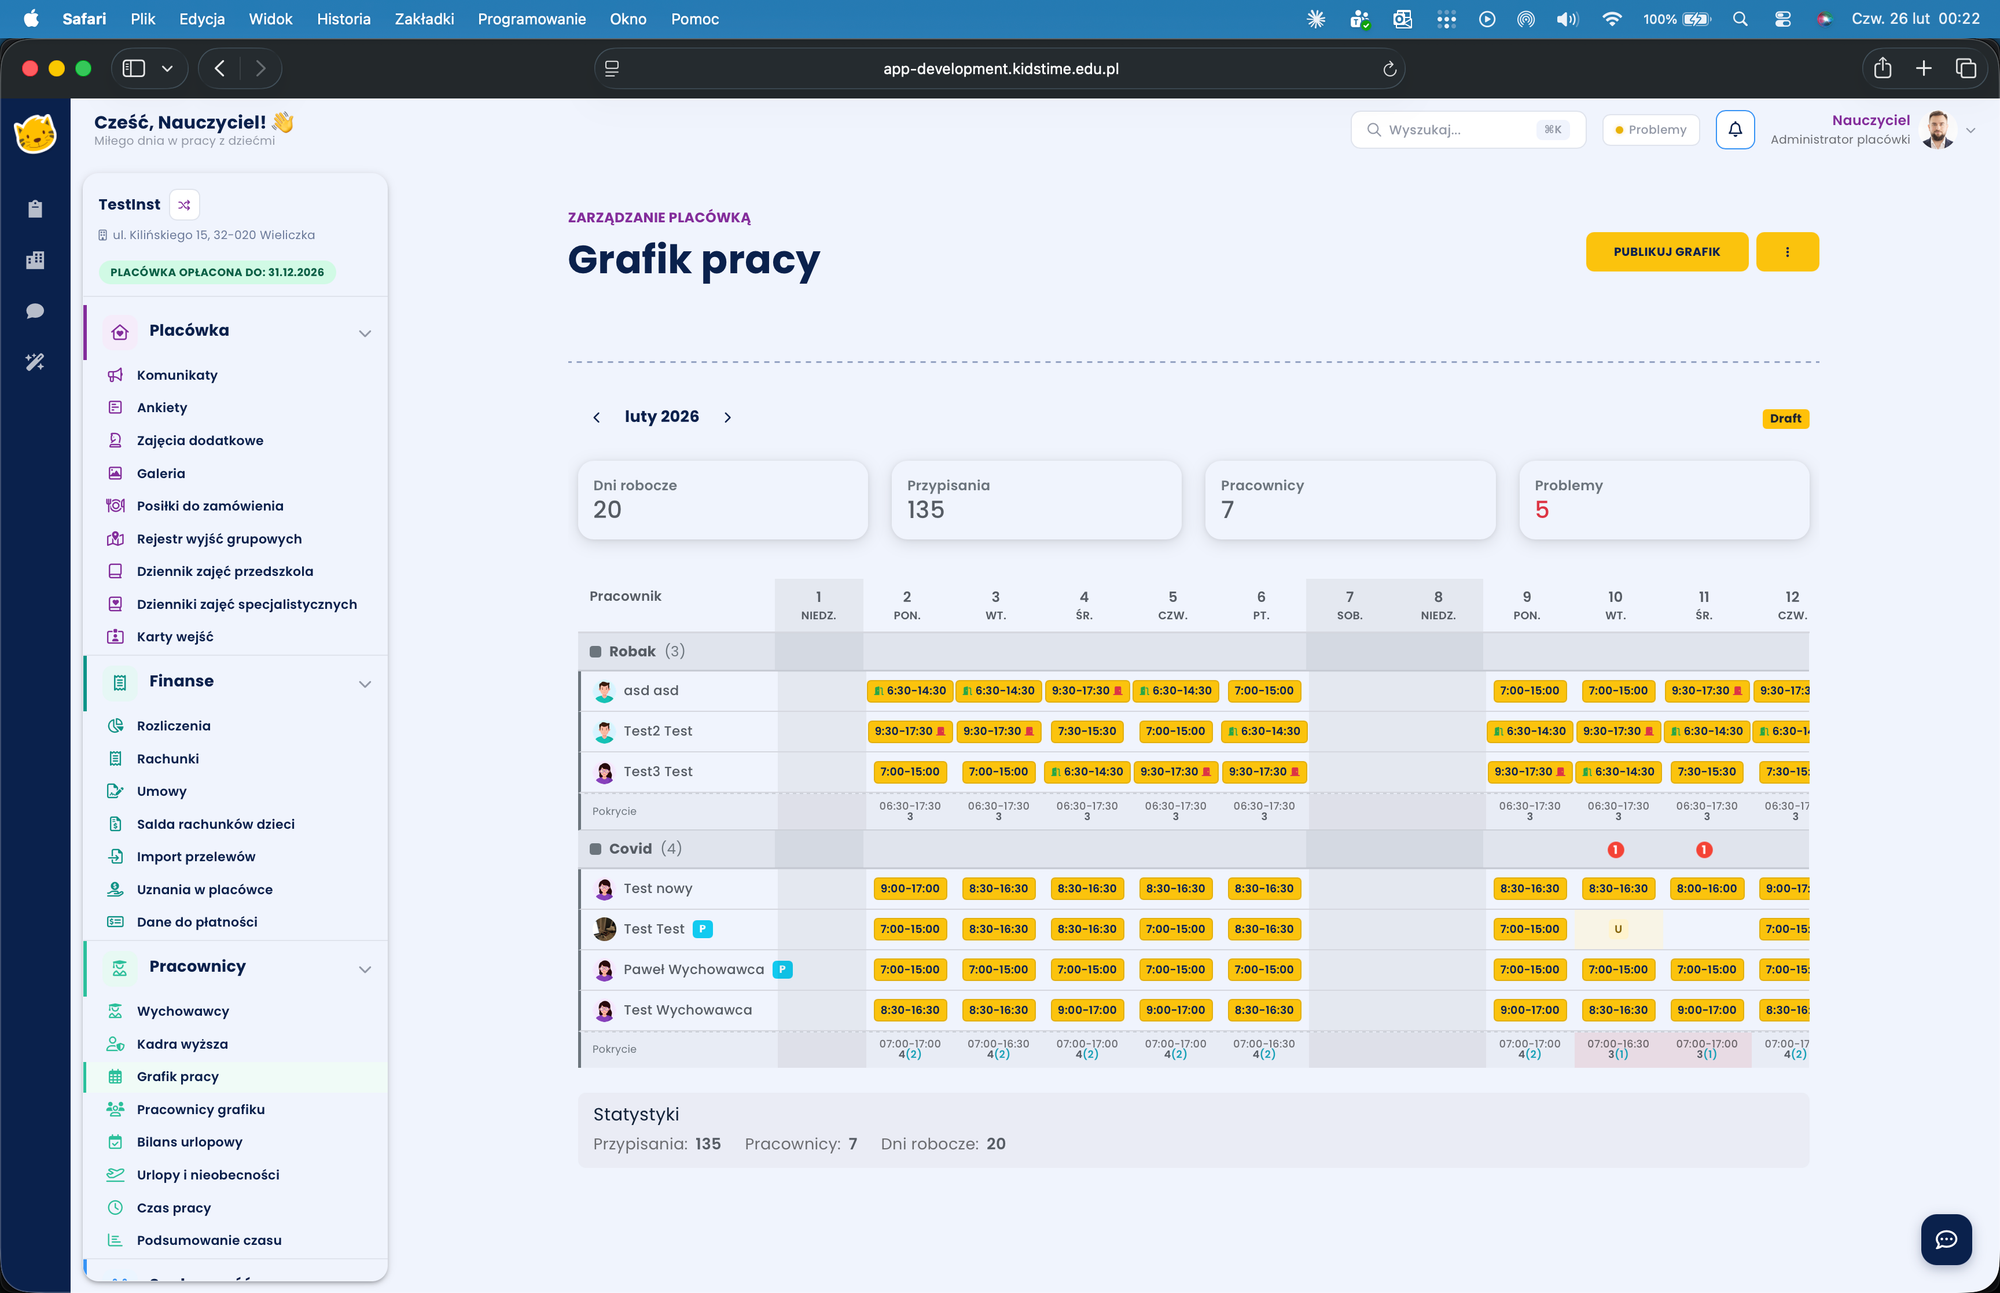Collapse the Finanse sidebar section

[365, 684]
